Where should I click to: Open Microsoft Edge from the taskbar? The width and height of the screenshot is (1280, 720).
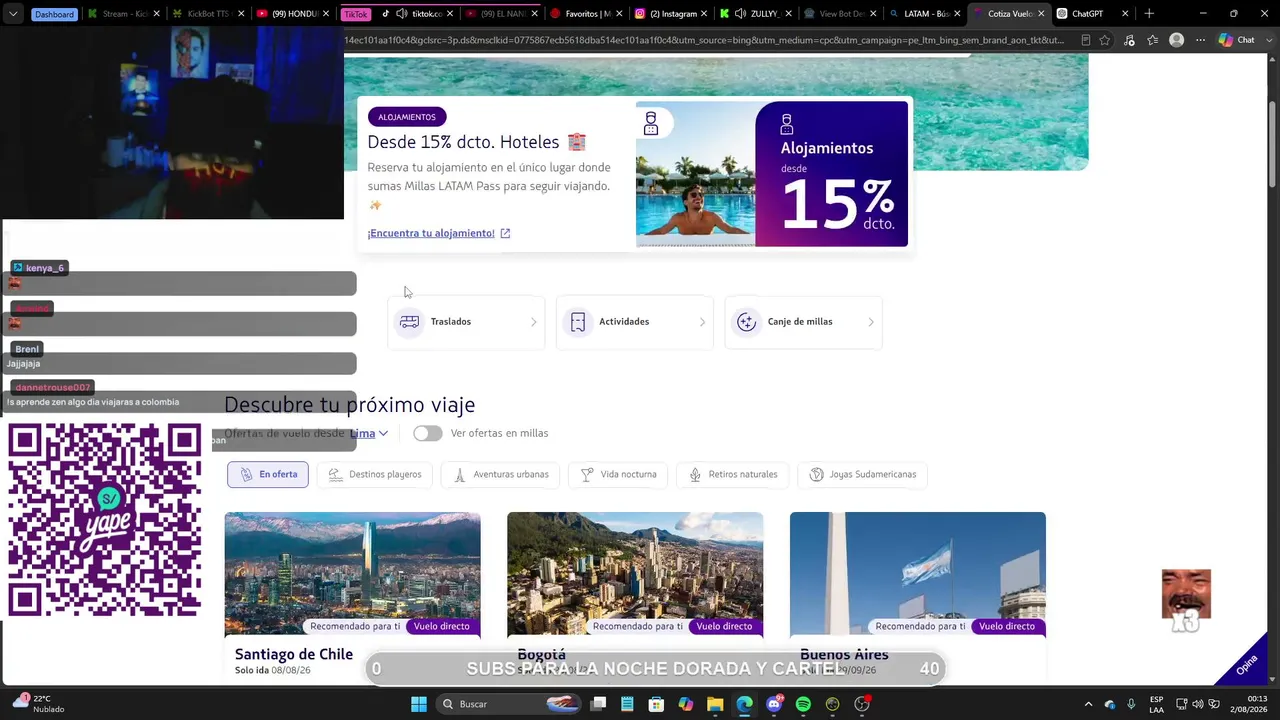(x=744, y=704)
